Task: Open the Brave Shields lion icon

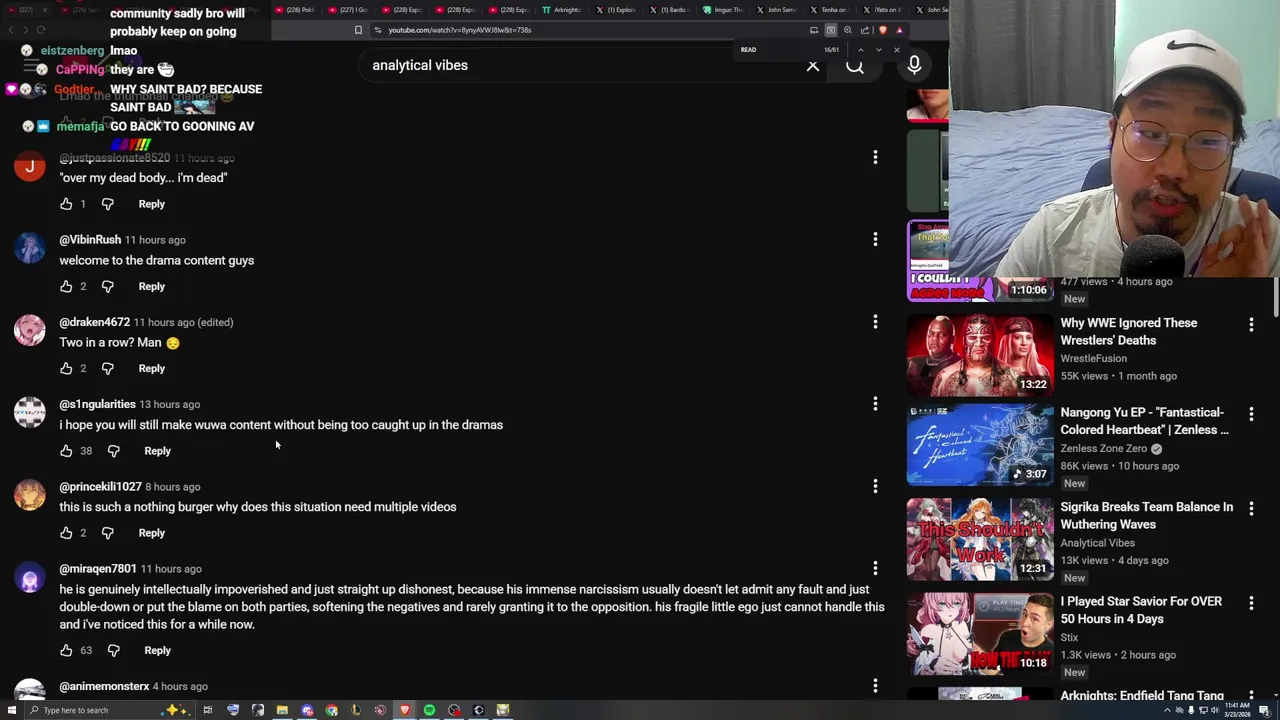Action: [x=883, y=30]
